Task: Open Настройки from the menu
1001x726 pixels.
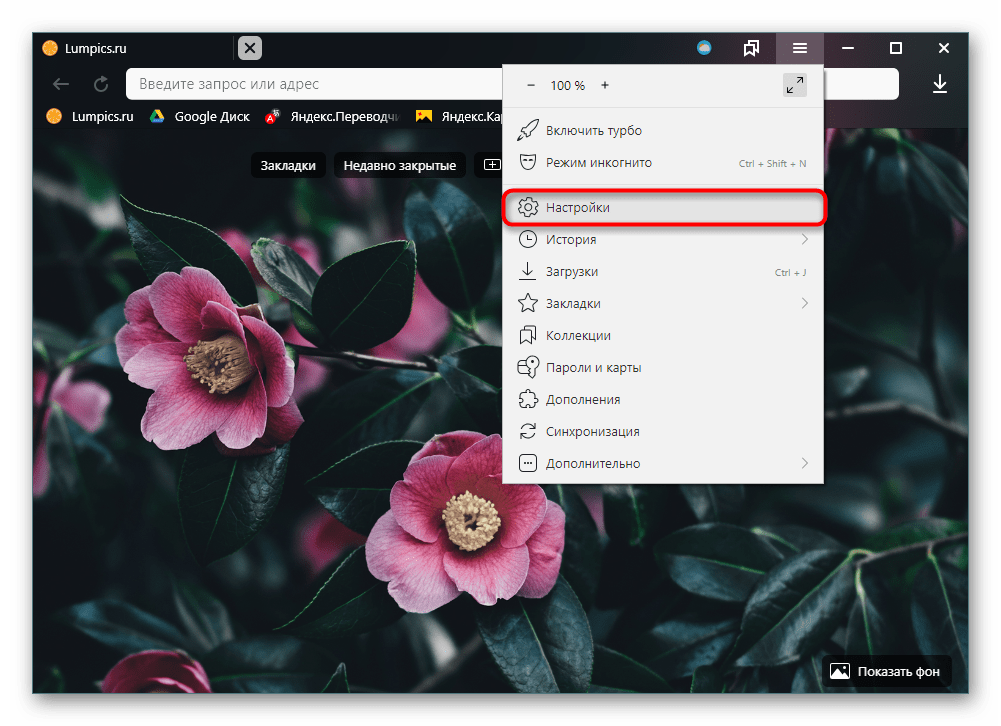Action: click(577, 208)
